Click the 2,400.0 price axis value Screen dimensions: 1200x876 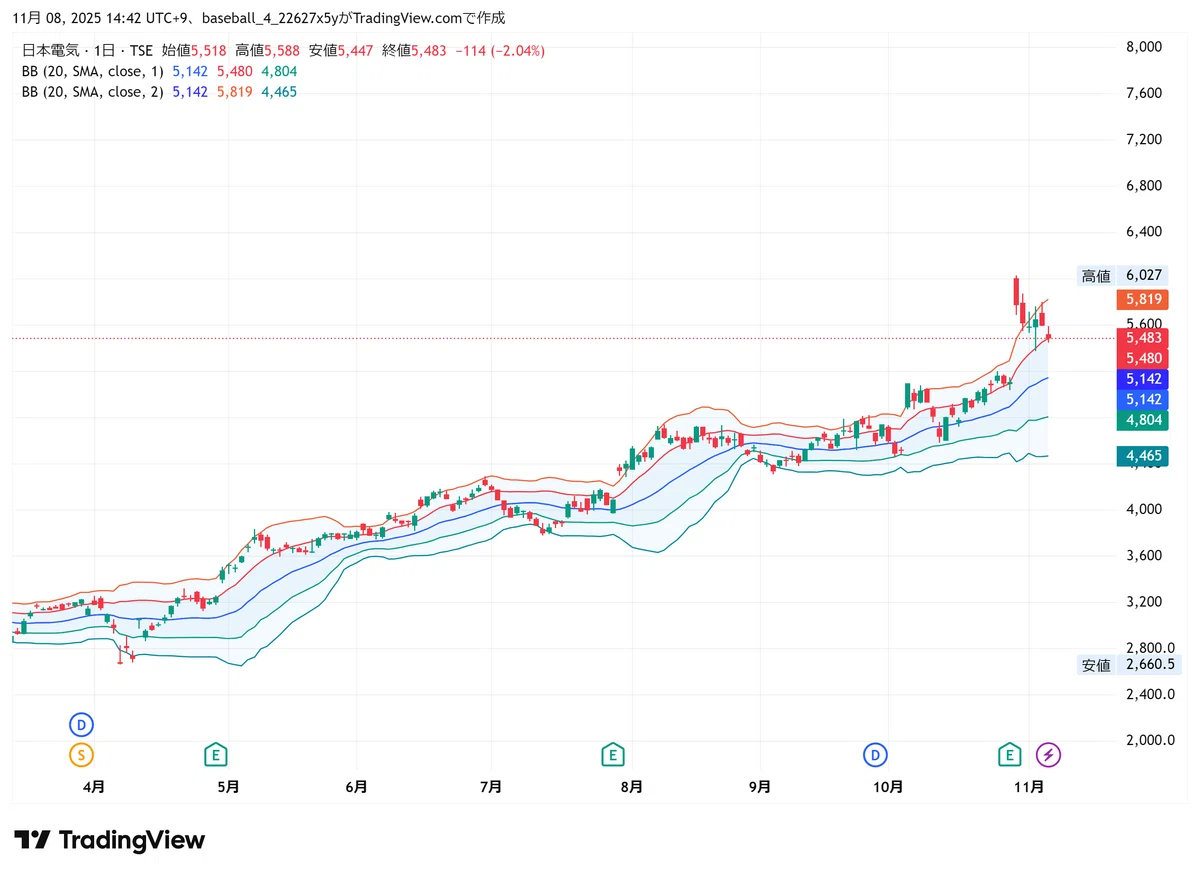[1149, 695]
